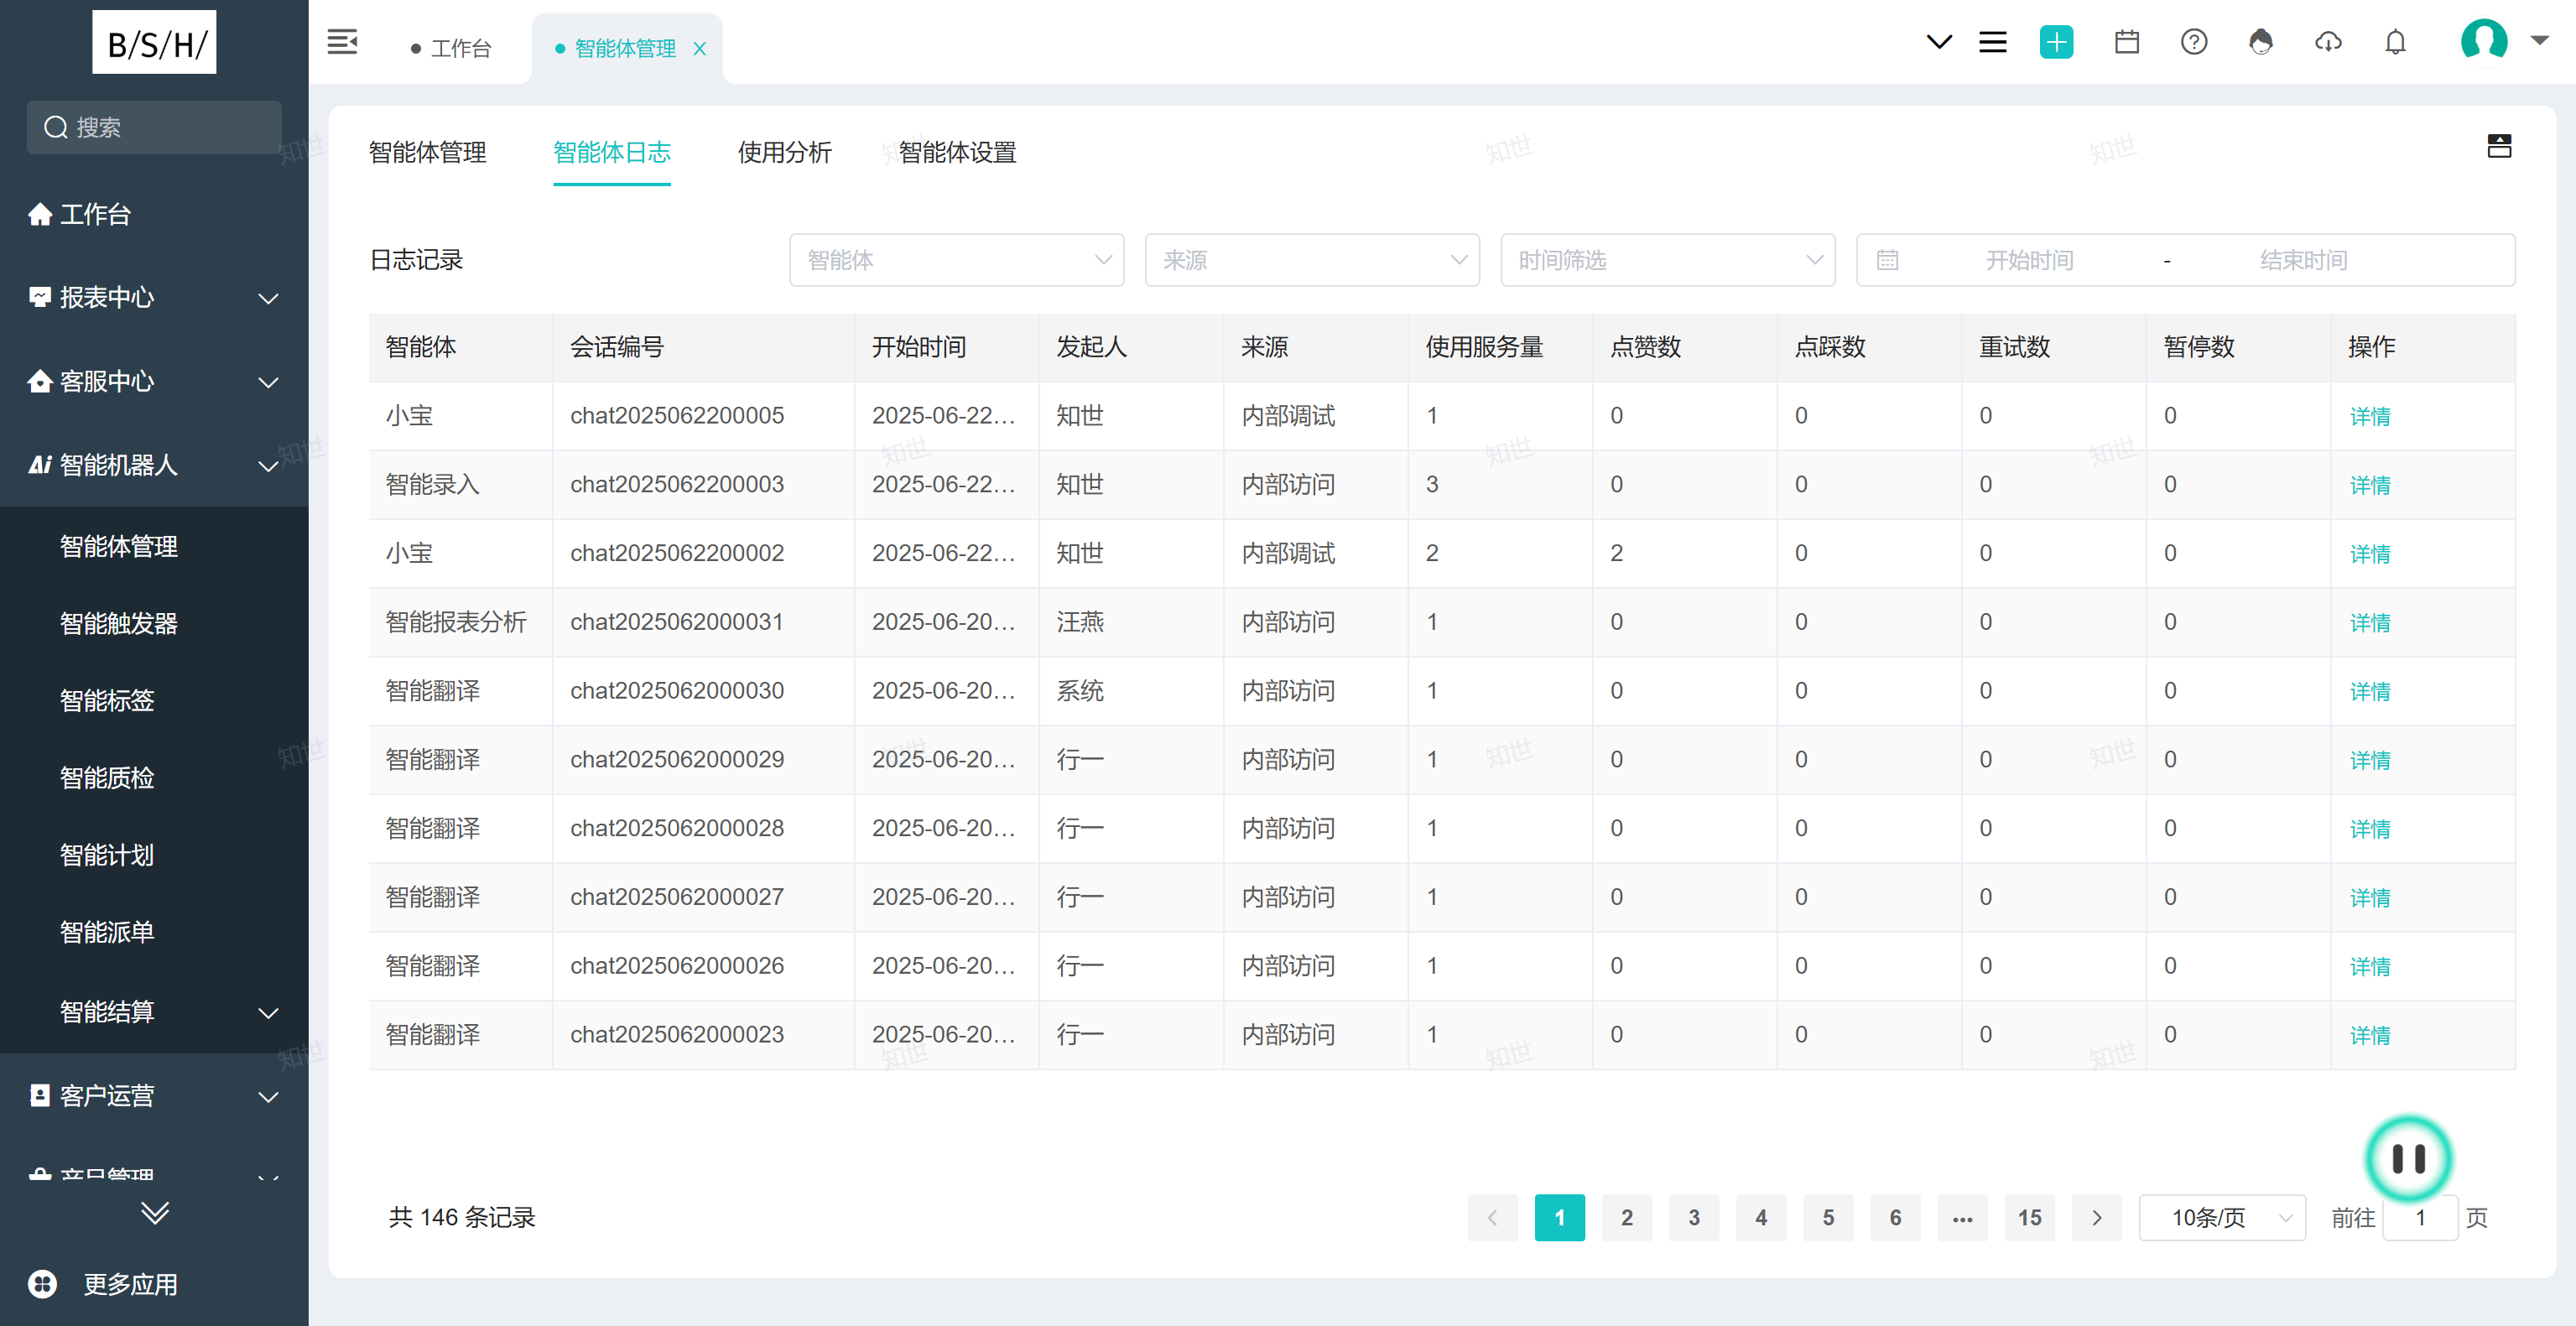Open 详情 for chat2025062000030

(2369, 692)
